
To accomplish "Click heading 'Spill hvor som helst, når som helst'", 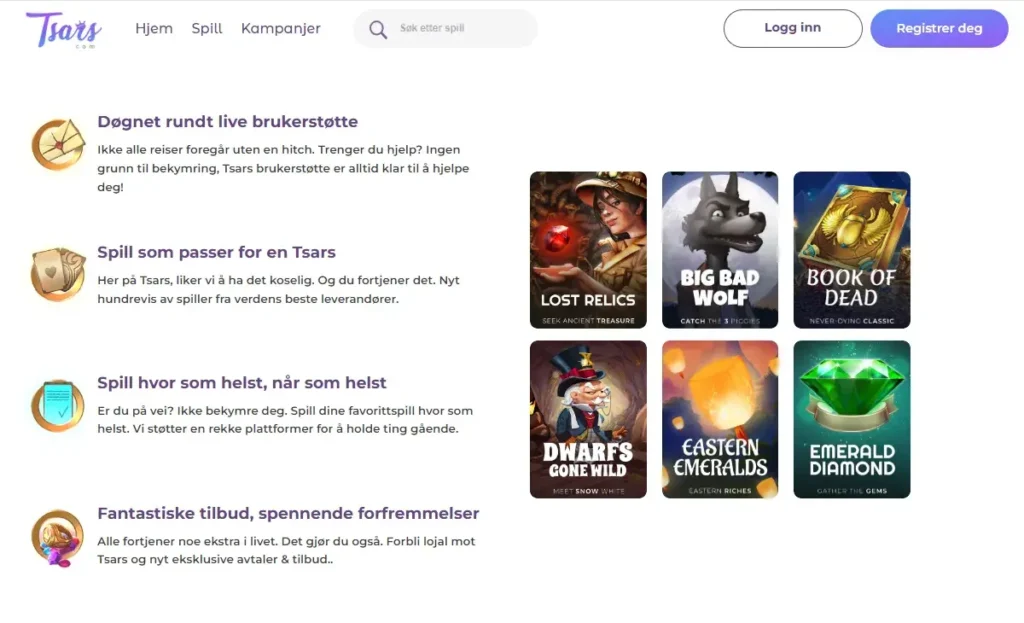I will click(x=242, y=383).
